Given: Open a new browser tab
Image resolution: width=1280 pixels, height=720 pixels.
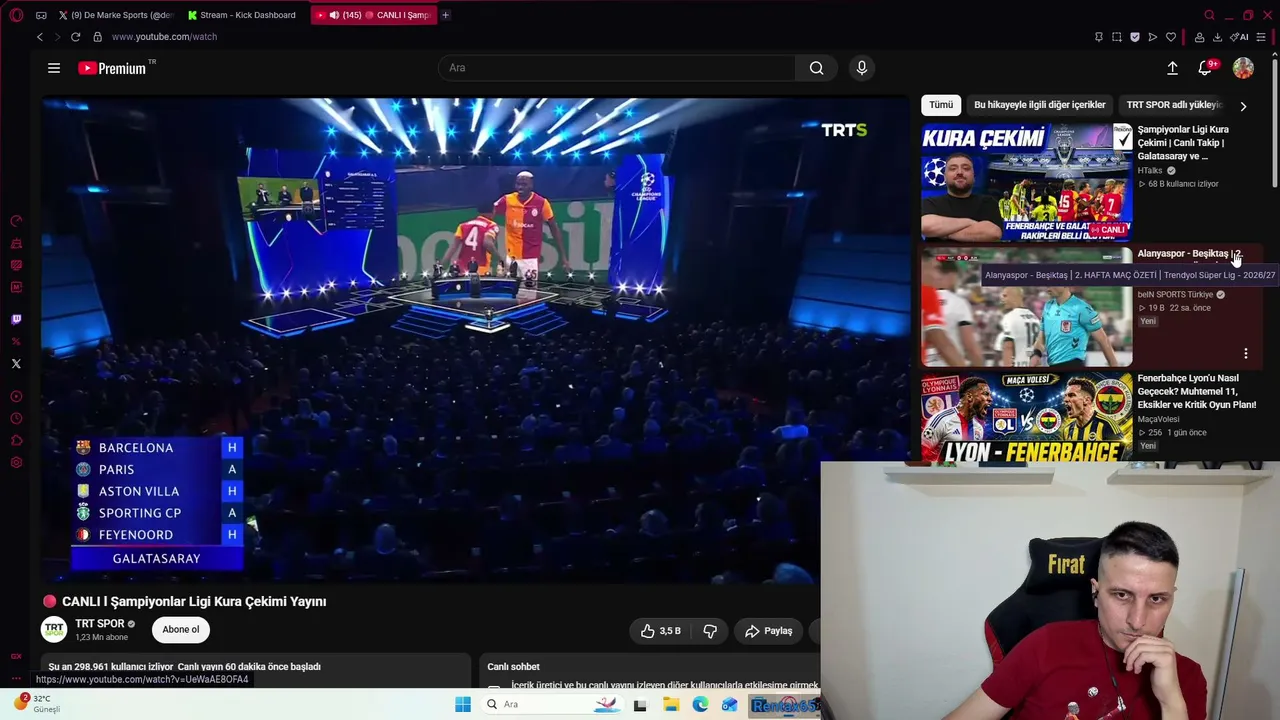Looking at the screenshot, I should pos(445,15).
